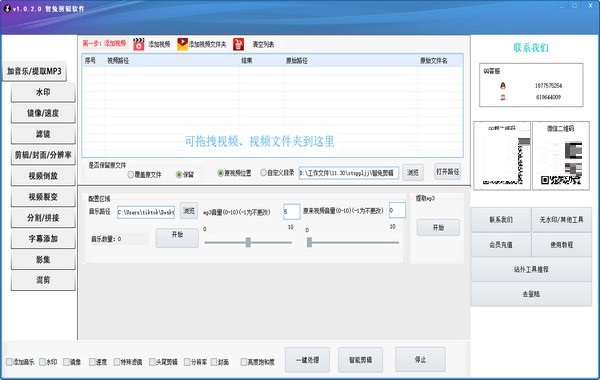Click the 一键处理 button
Image resolution: width=600 pixels, height=380 pixels.
(x=307, y=360)
